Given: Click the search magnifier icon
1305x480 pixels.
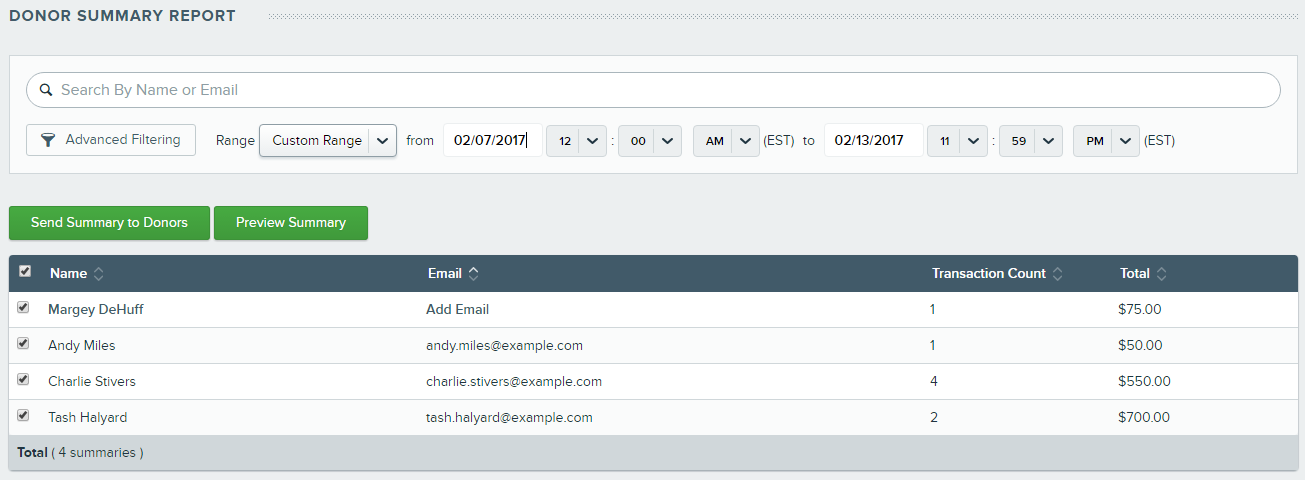Looking at the screenshot, I should pos(46,90).
